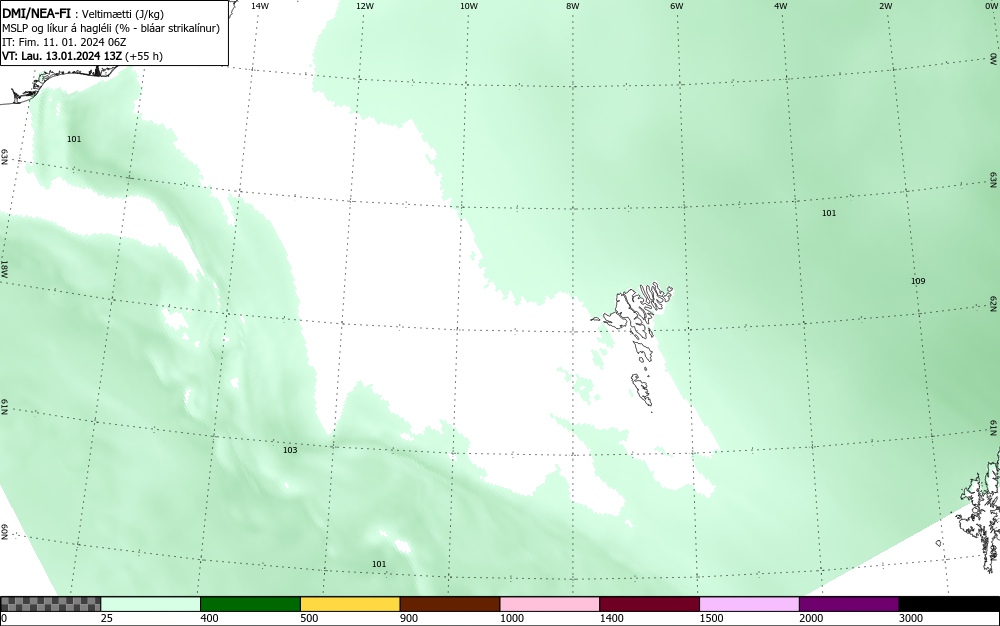Click the dark purple 2000–3000 legend swatch
The height and width of the screenshot is (626, 1000).
point(849,604)
